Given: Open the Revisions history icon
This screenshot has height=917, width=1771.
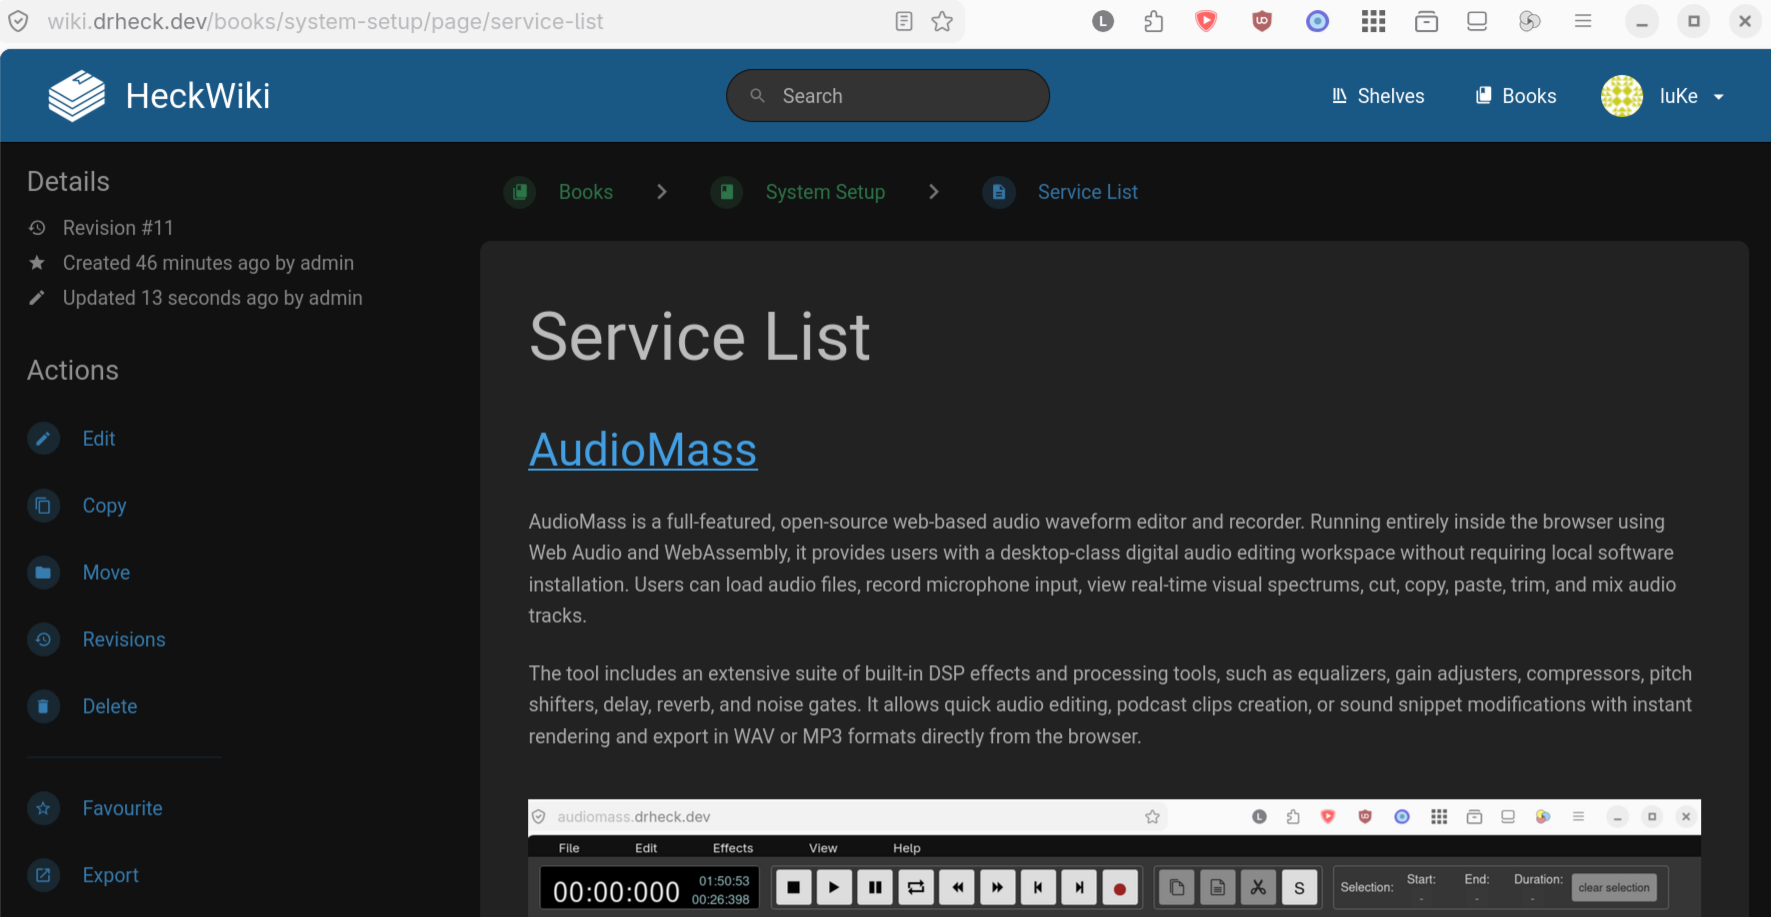Looking at the screenshot, I should (x=43, y=640).
